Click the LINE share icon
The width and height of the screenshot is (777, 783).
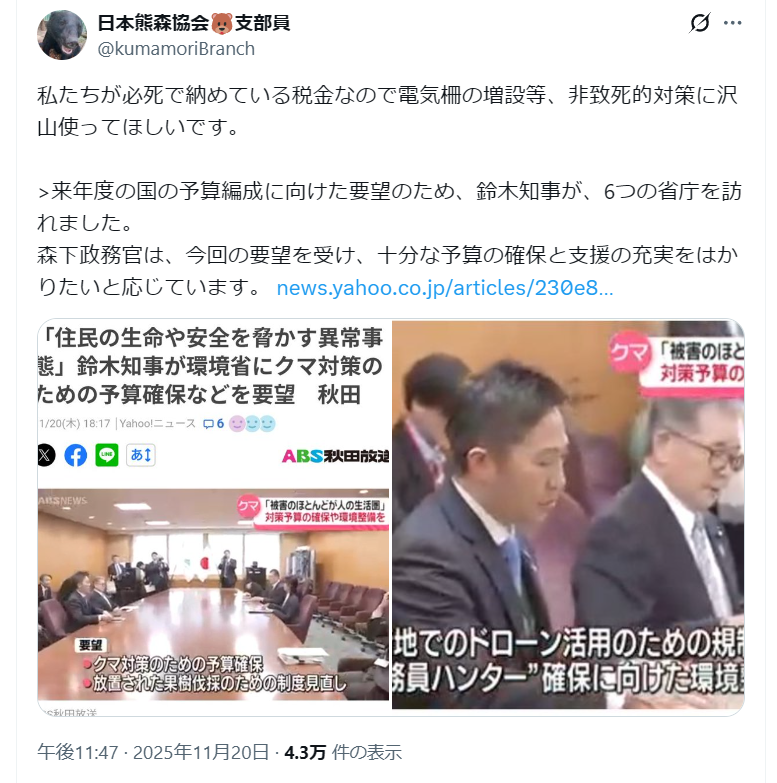point(107,455)
